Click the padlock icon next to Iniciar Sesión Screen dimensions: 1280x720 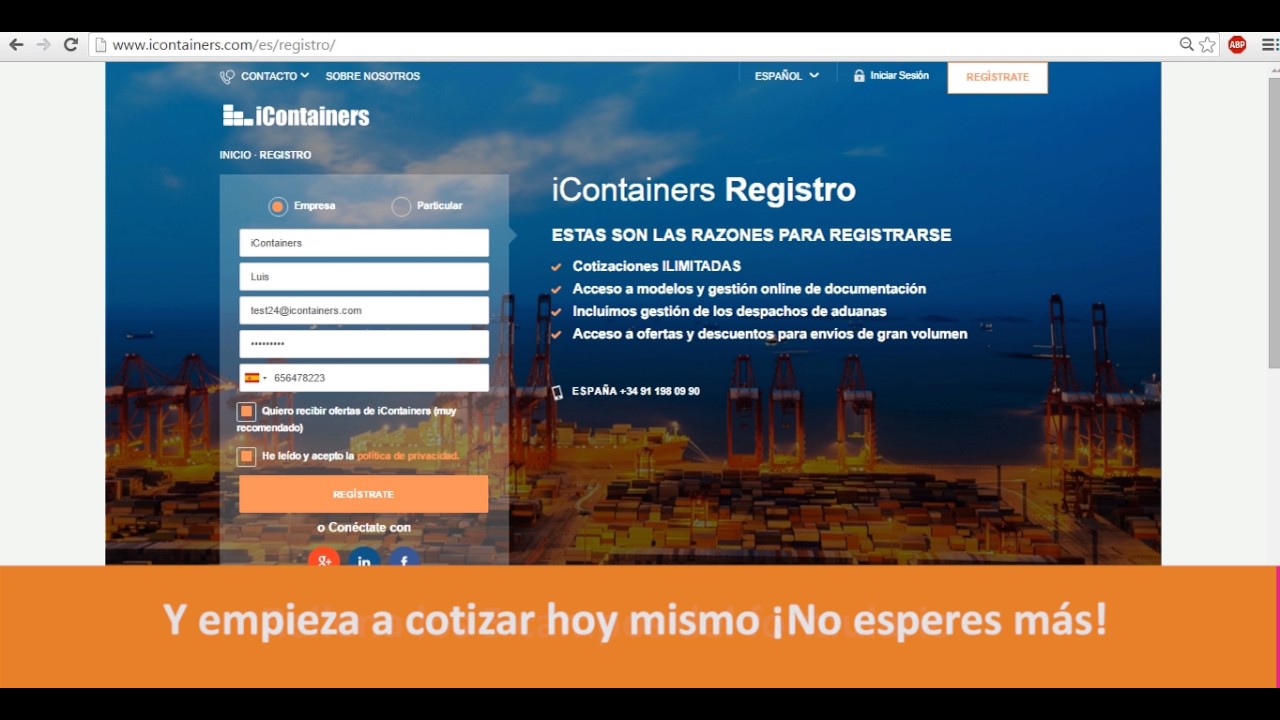(x=859, y=76)
